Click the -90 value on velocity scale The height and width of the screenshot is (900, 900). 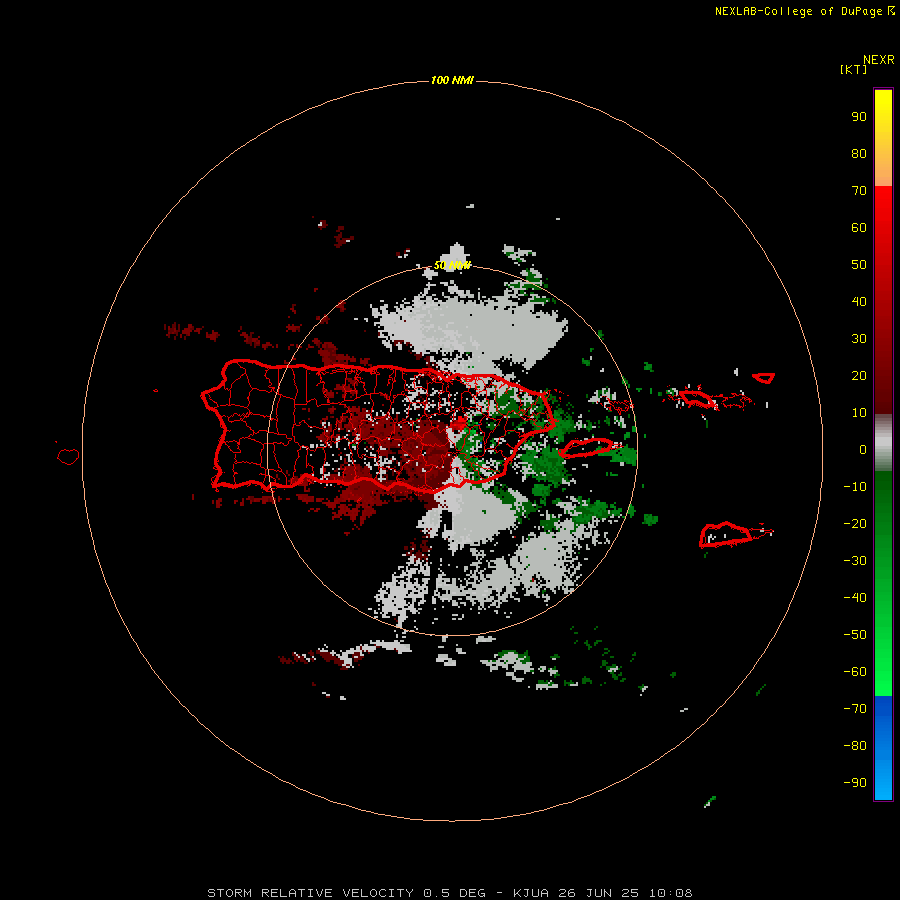pyautogui.click(x=855, y=783)
